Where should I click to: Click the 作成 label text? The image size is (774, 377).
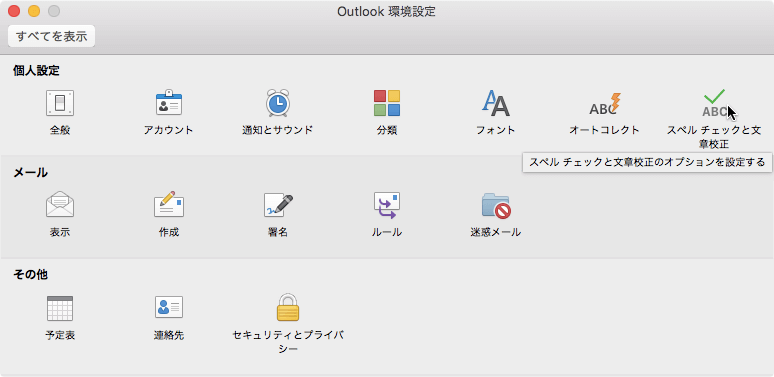coord(169,232)
